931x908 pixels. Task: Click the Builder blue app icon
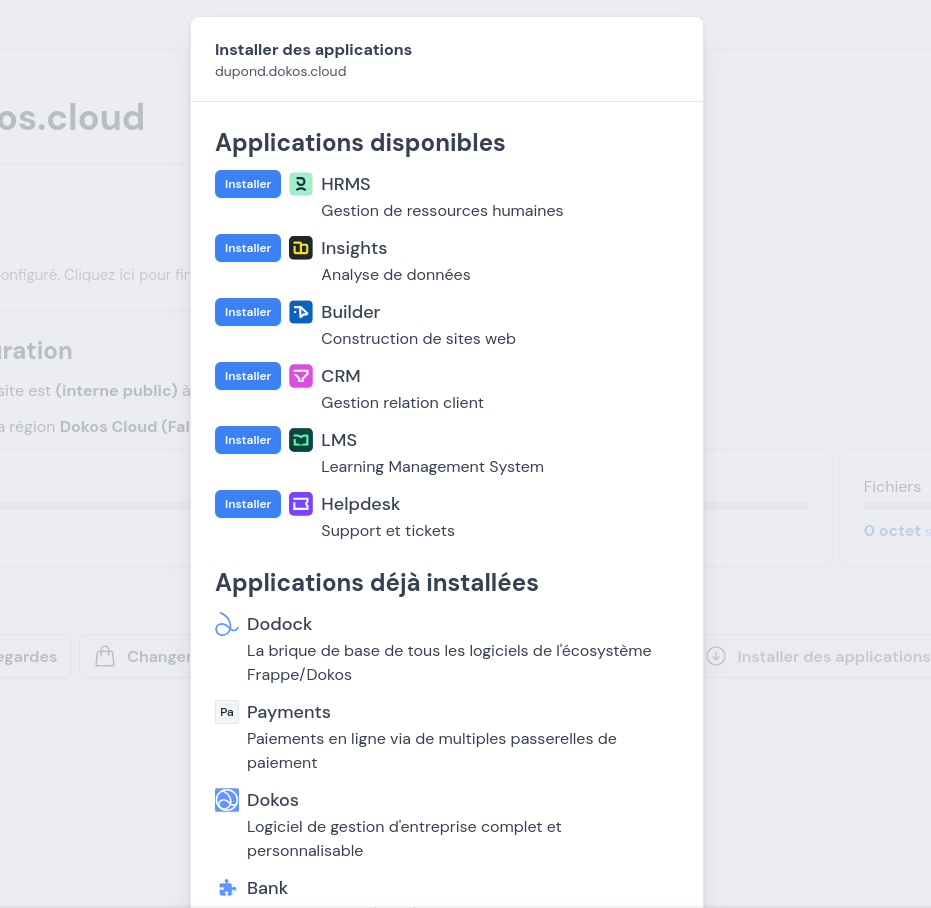pyautogui.click(x=301, y=312)
